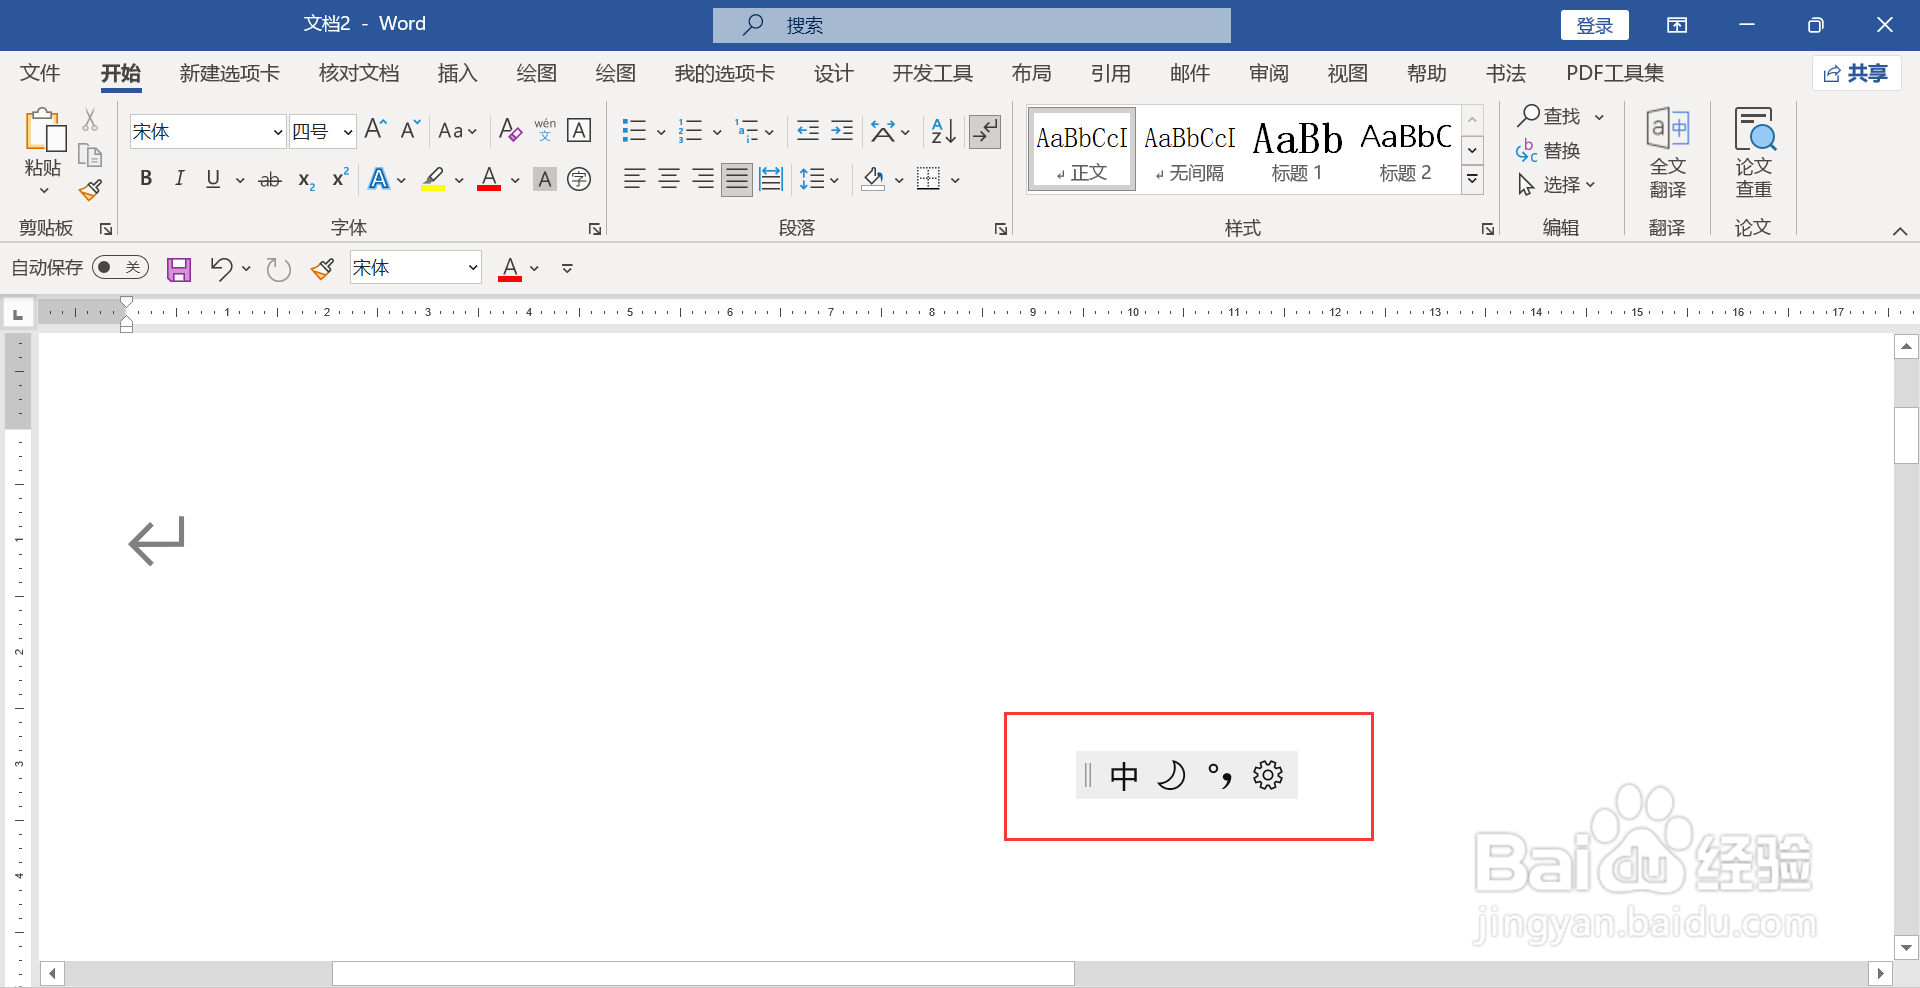Screen dimensions: 1920x988
Task: Open the paper plagiarism check tool
Action: 1754,153
